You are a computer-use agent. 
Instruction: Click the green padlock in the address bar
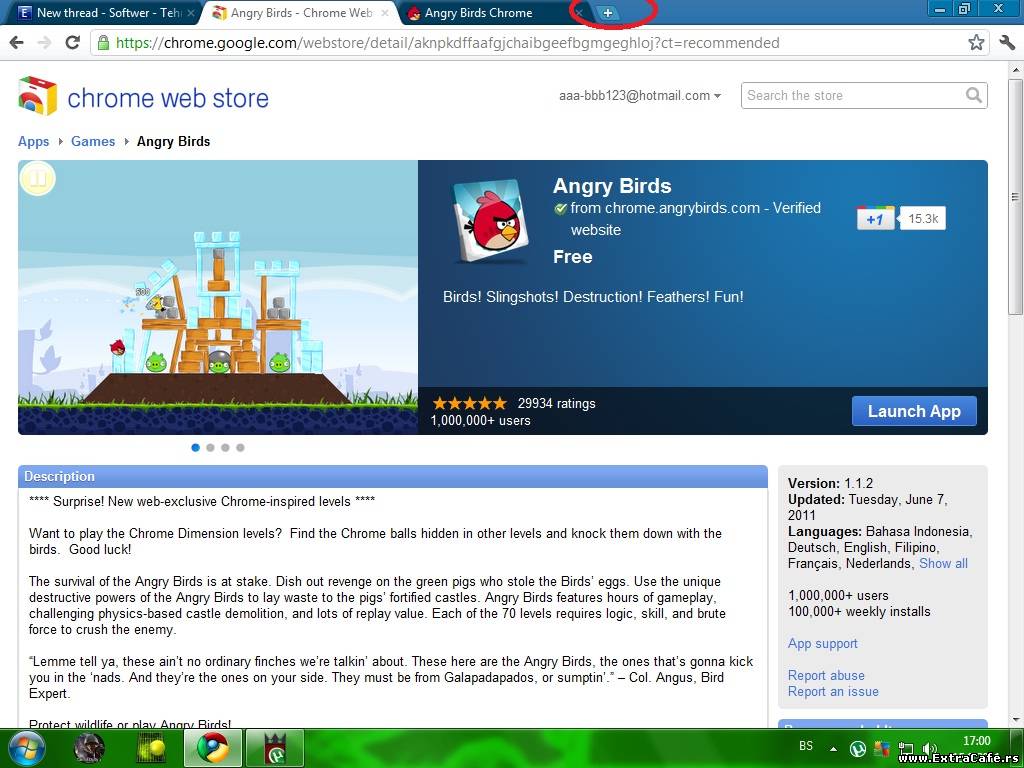pos(103,43)
